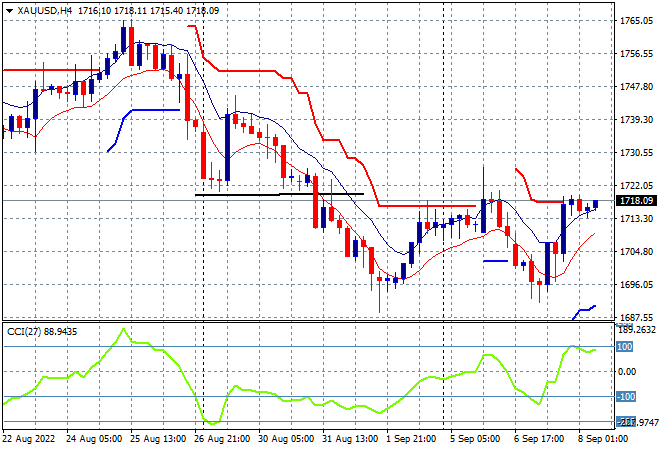
Task: Click the CCI -100 level label
Action: click(x=626, y=397)
